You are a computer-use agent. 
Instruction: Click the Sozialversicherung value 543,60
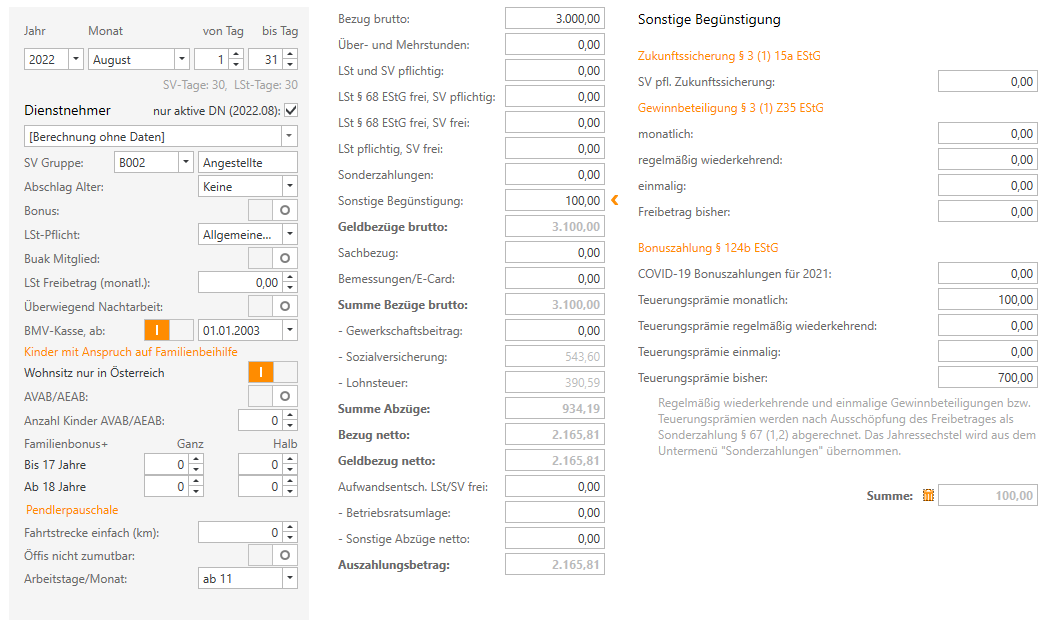point(555,357)
